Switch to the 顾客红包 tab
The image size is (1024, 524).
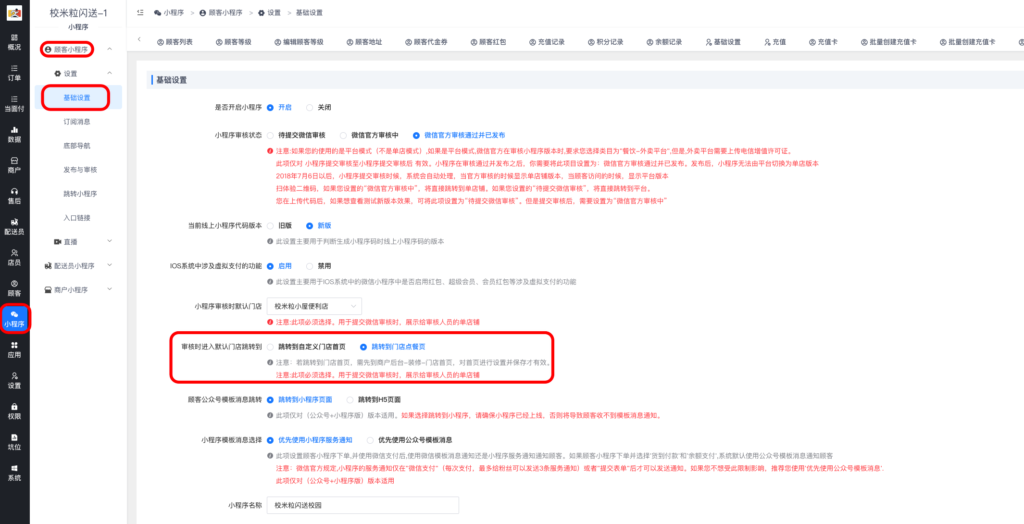(x=488, y=42)
